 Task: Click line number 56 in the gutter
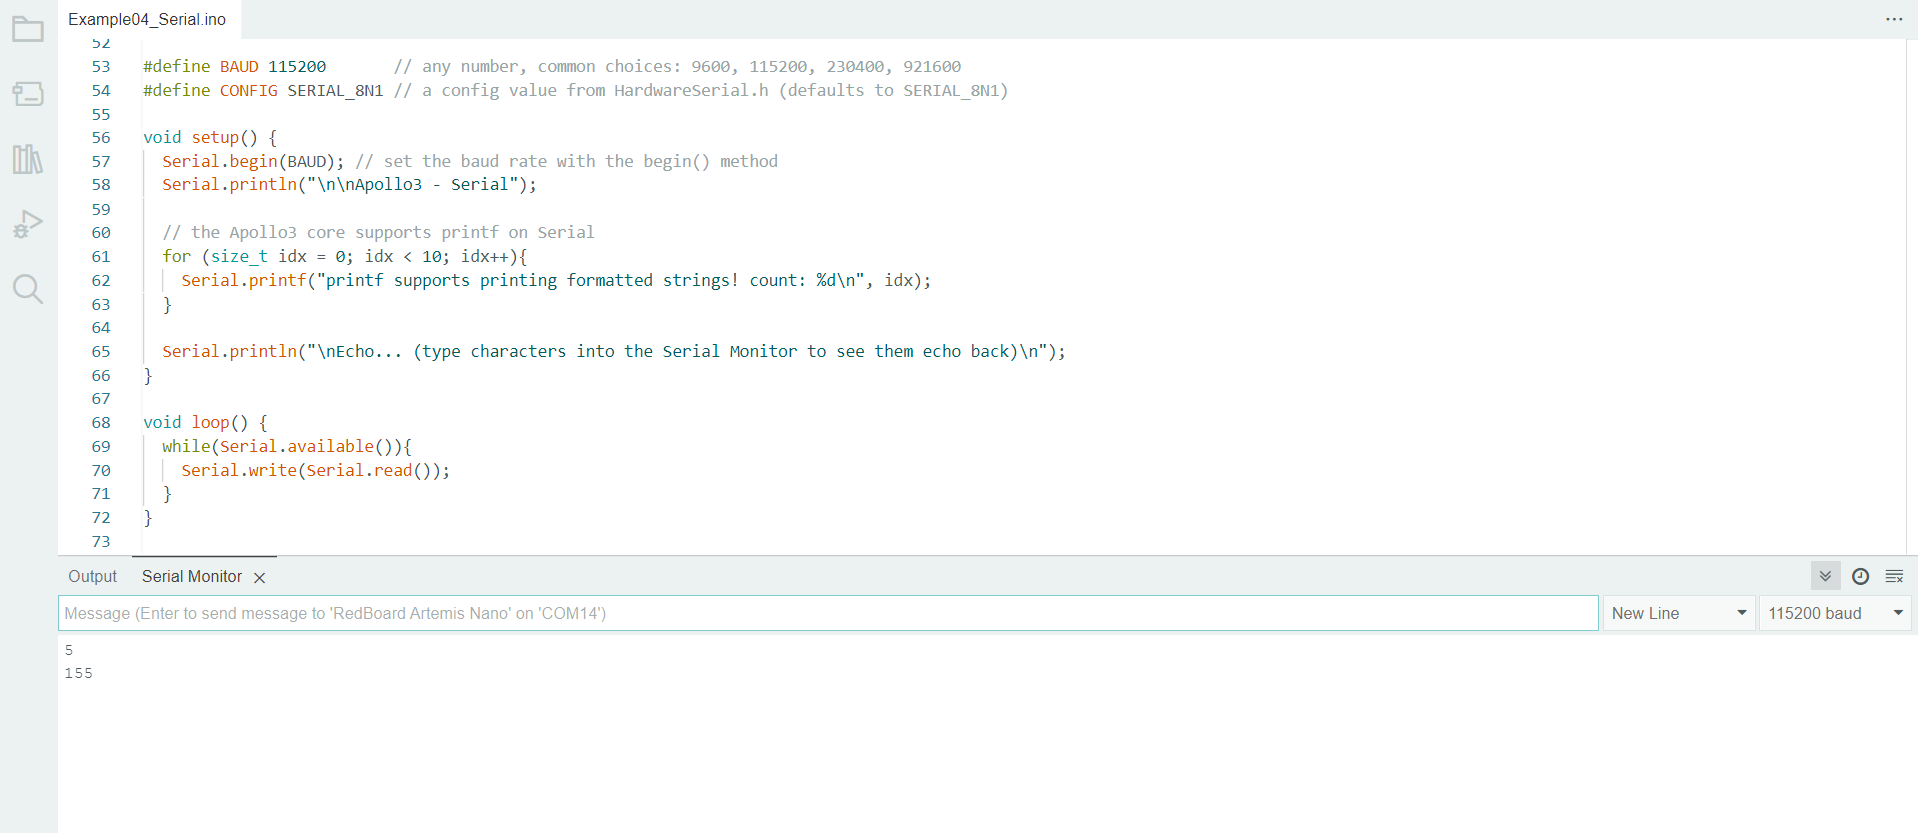pyautogui.click(x=101, y=138)
